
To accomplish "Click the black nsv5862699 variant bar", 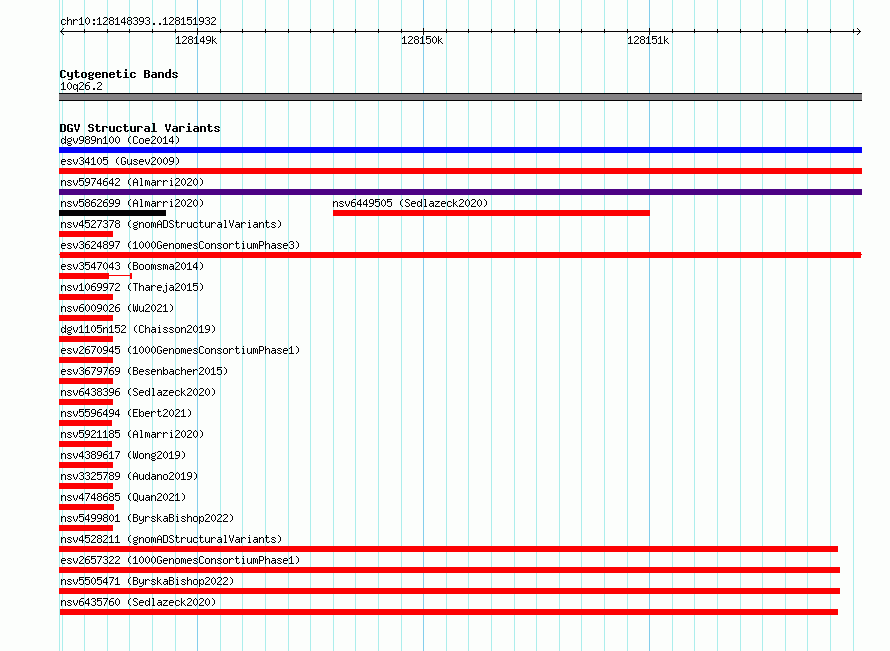I will 112,213.
